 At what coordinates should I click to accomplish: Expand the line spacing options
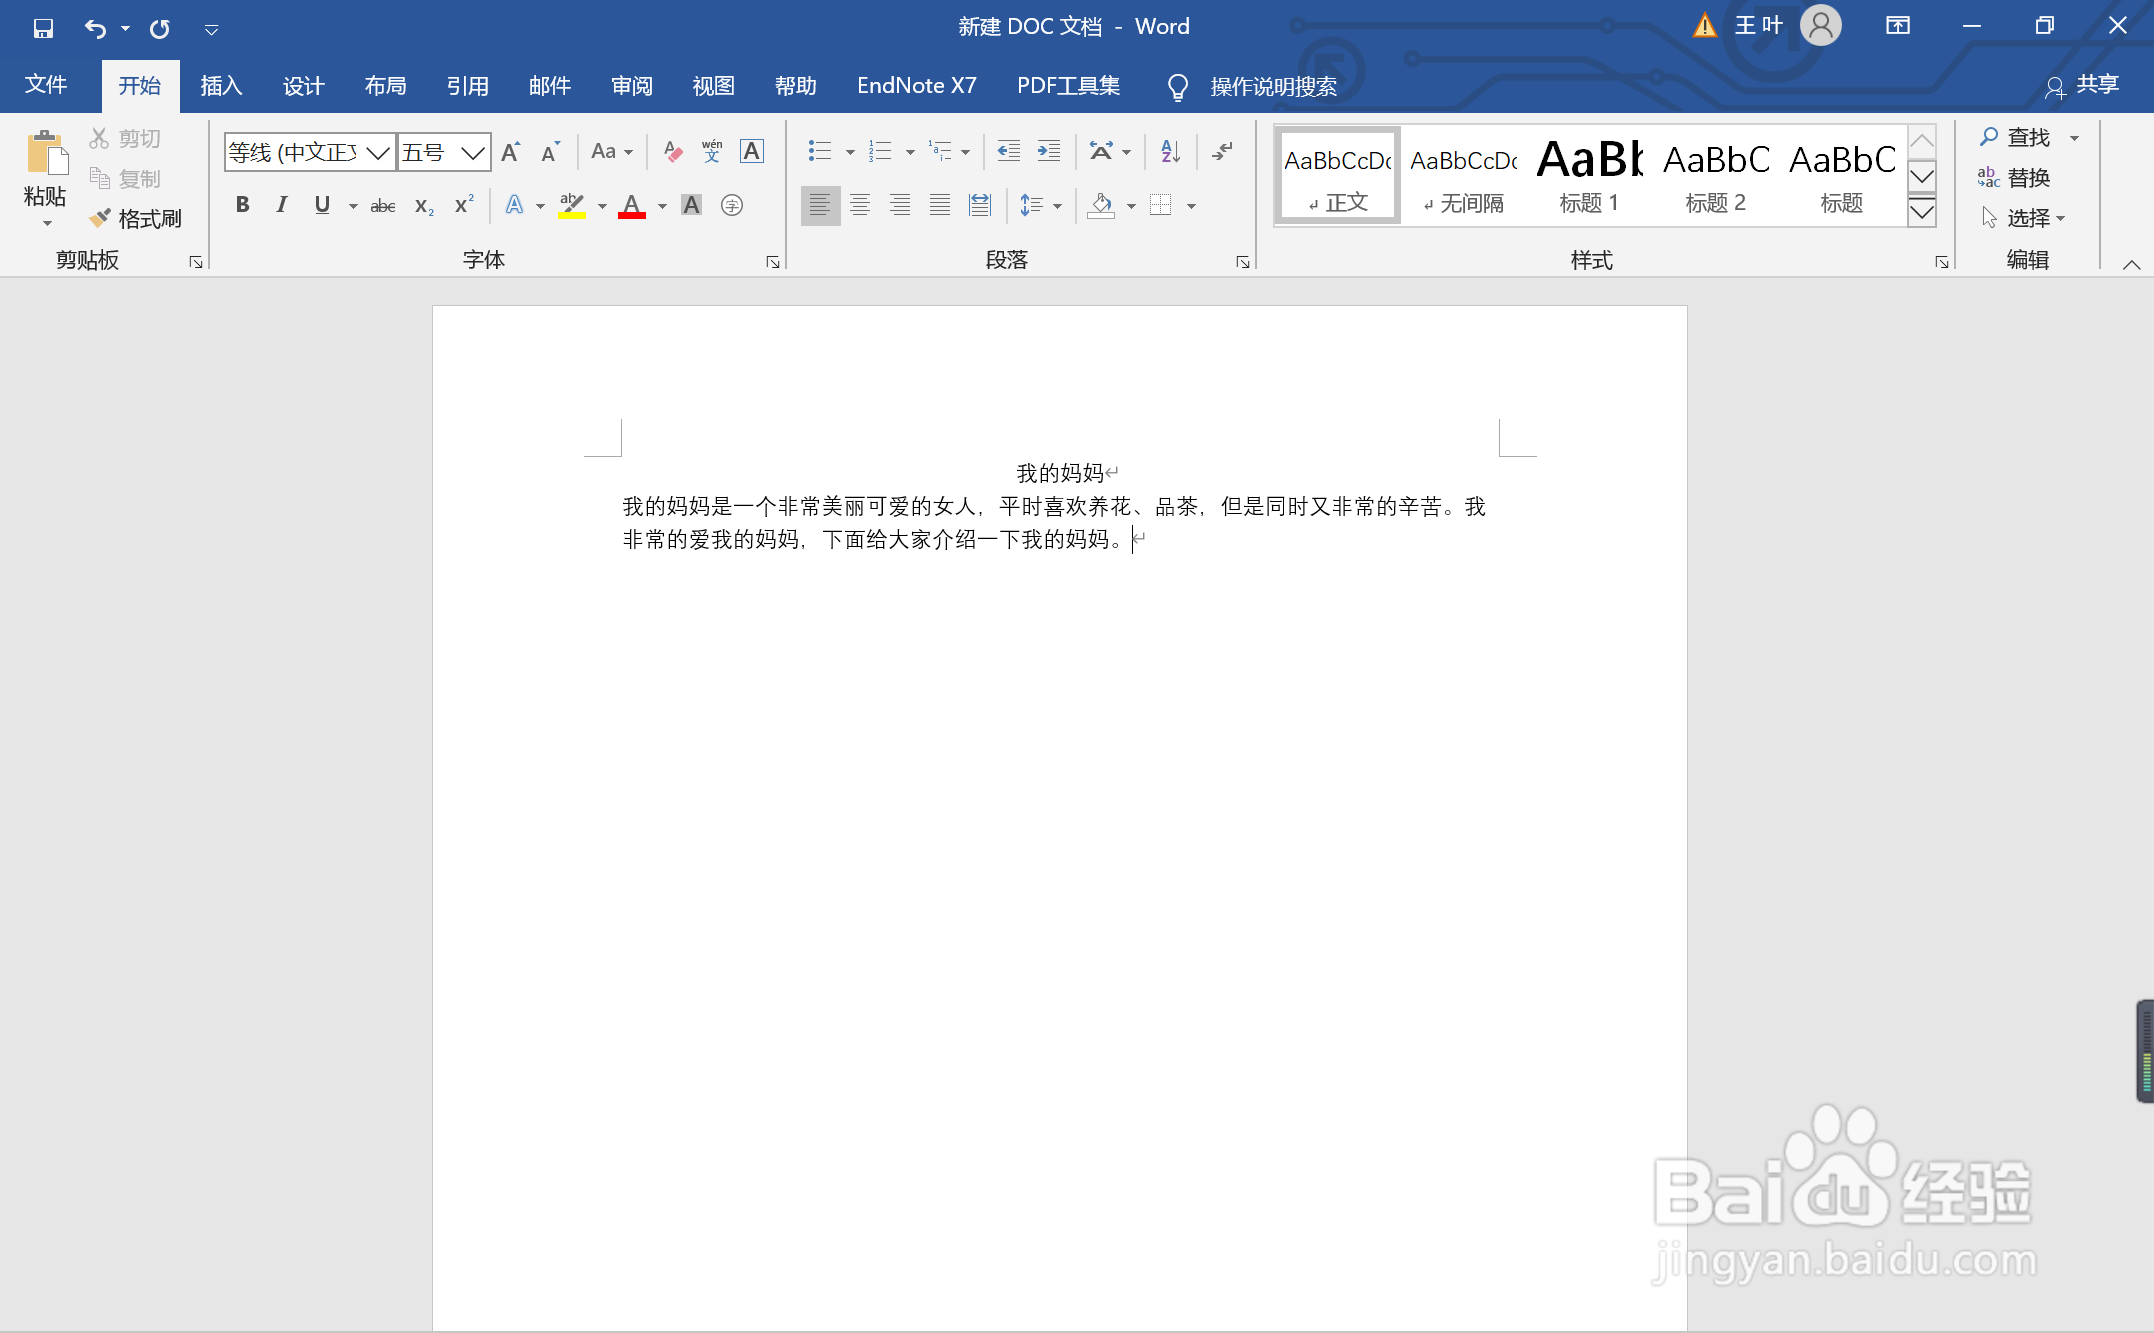[x=1055, y=205]
